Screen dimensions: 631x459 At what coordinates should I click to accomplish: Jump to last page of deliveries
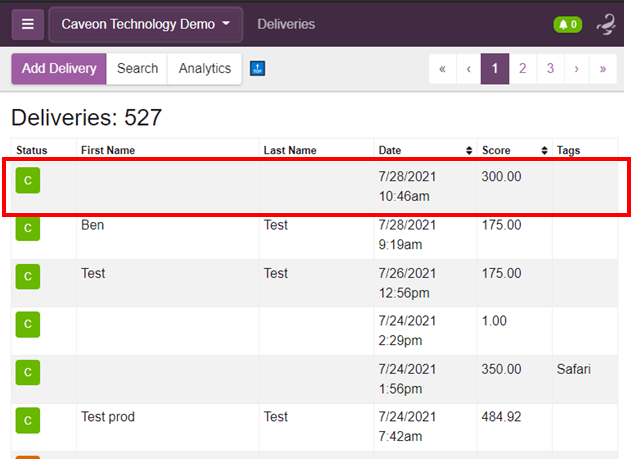603,69
